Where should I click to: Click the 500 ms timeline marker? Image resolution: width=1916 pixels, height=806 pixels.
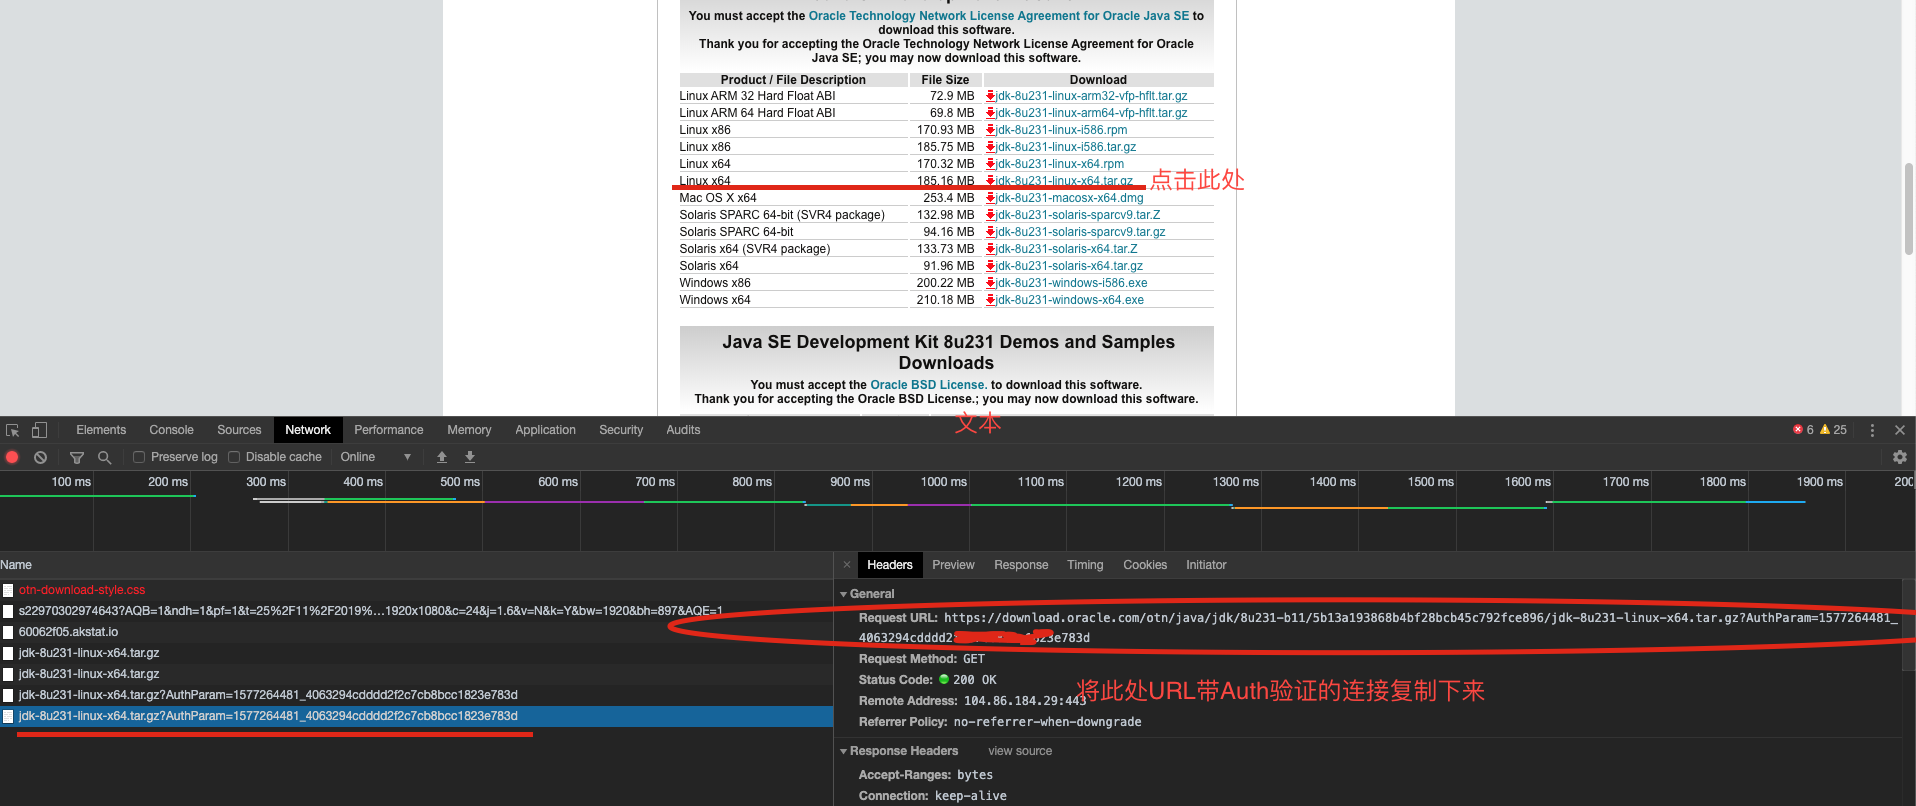[460, 482]
